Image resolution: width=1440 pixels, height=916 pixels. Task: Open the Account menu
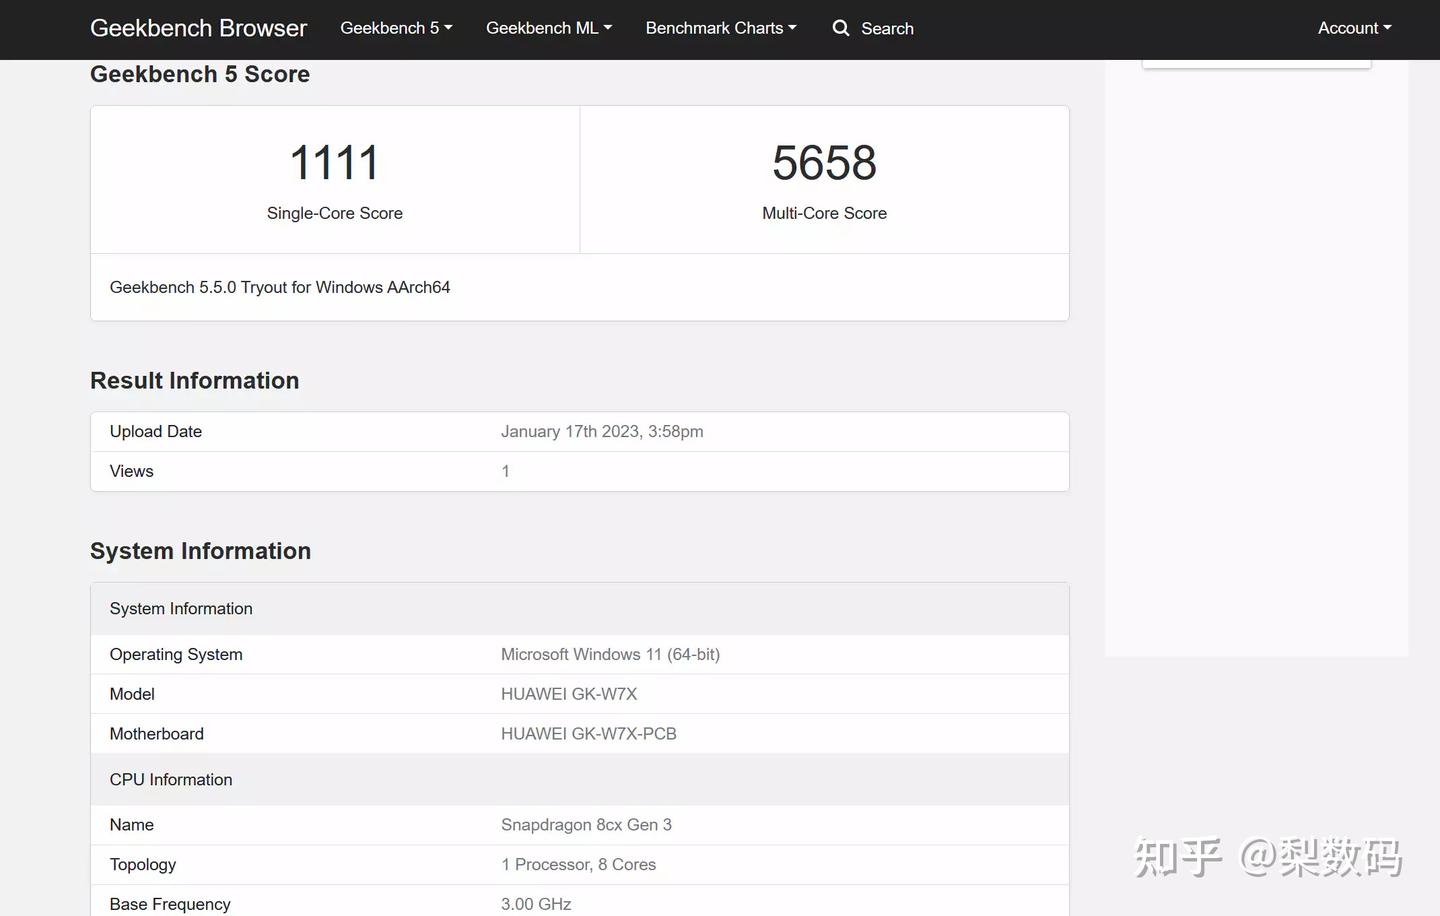coord(1354,28)
